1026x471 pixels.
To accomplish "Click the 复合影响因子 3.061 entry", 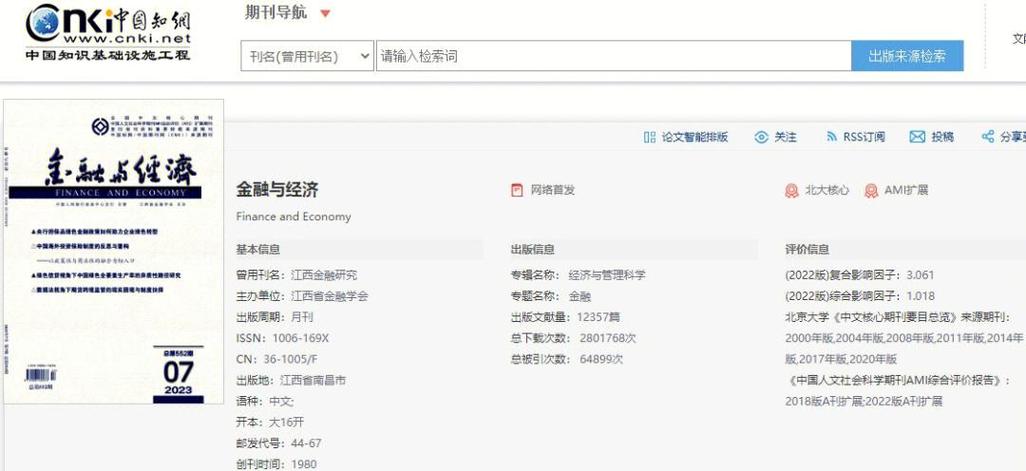I will pos(860,275).
